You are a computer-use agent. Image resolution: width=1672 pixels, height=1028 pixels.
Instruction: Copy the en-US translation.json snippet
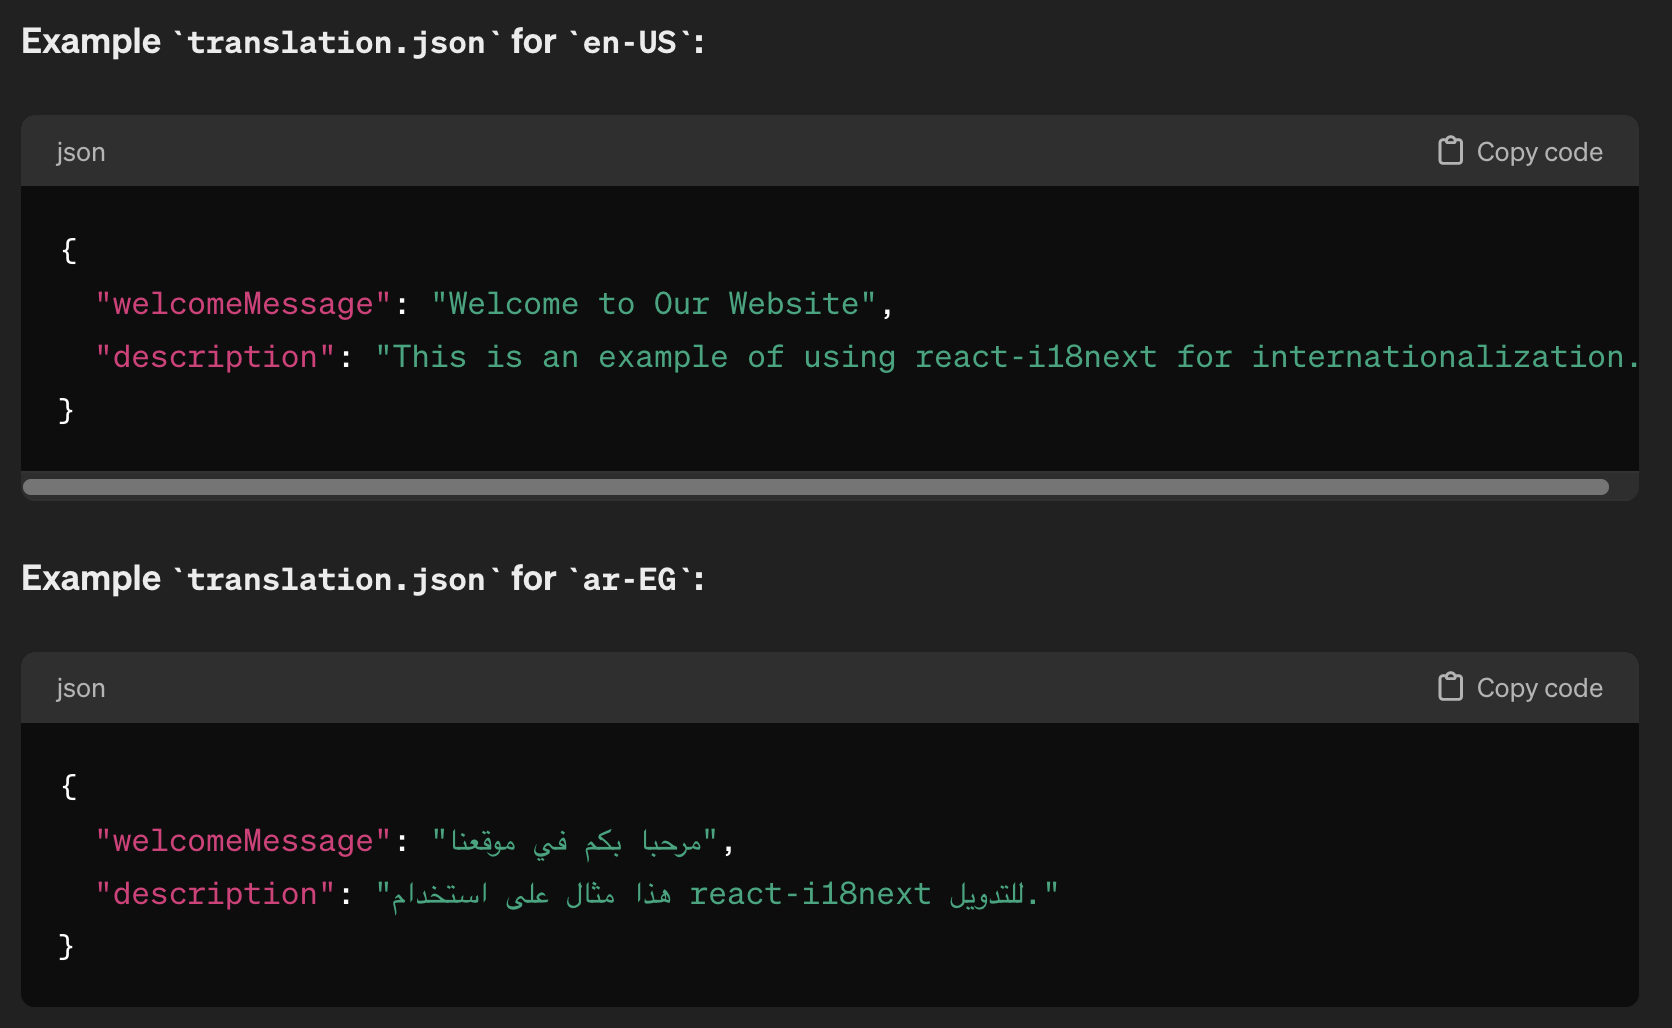point(1519,151)
